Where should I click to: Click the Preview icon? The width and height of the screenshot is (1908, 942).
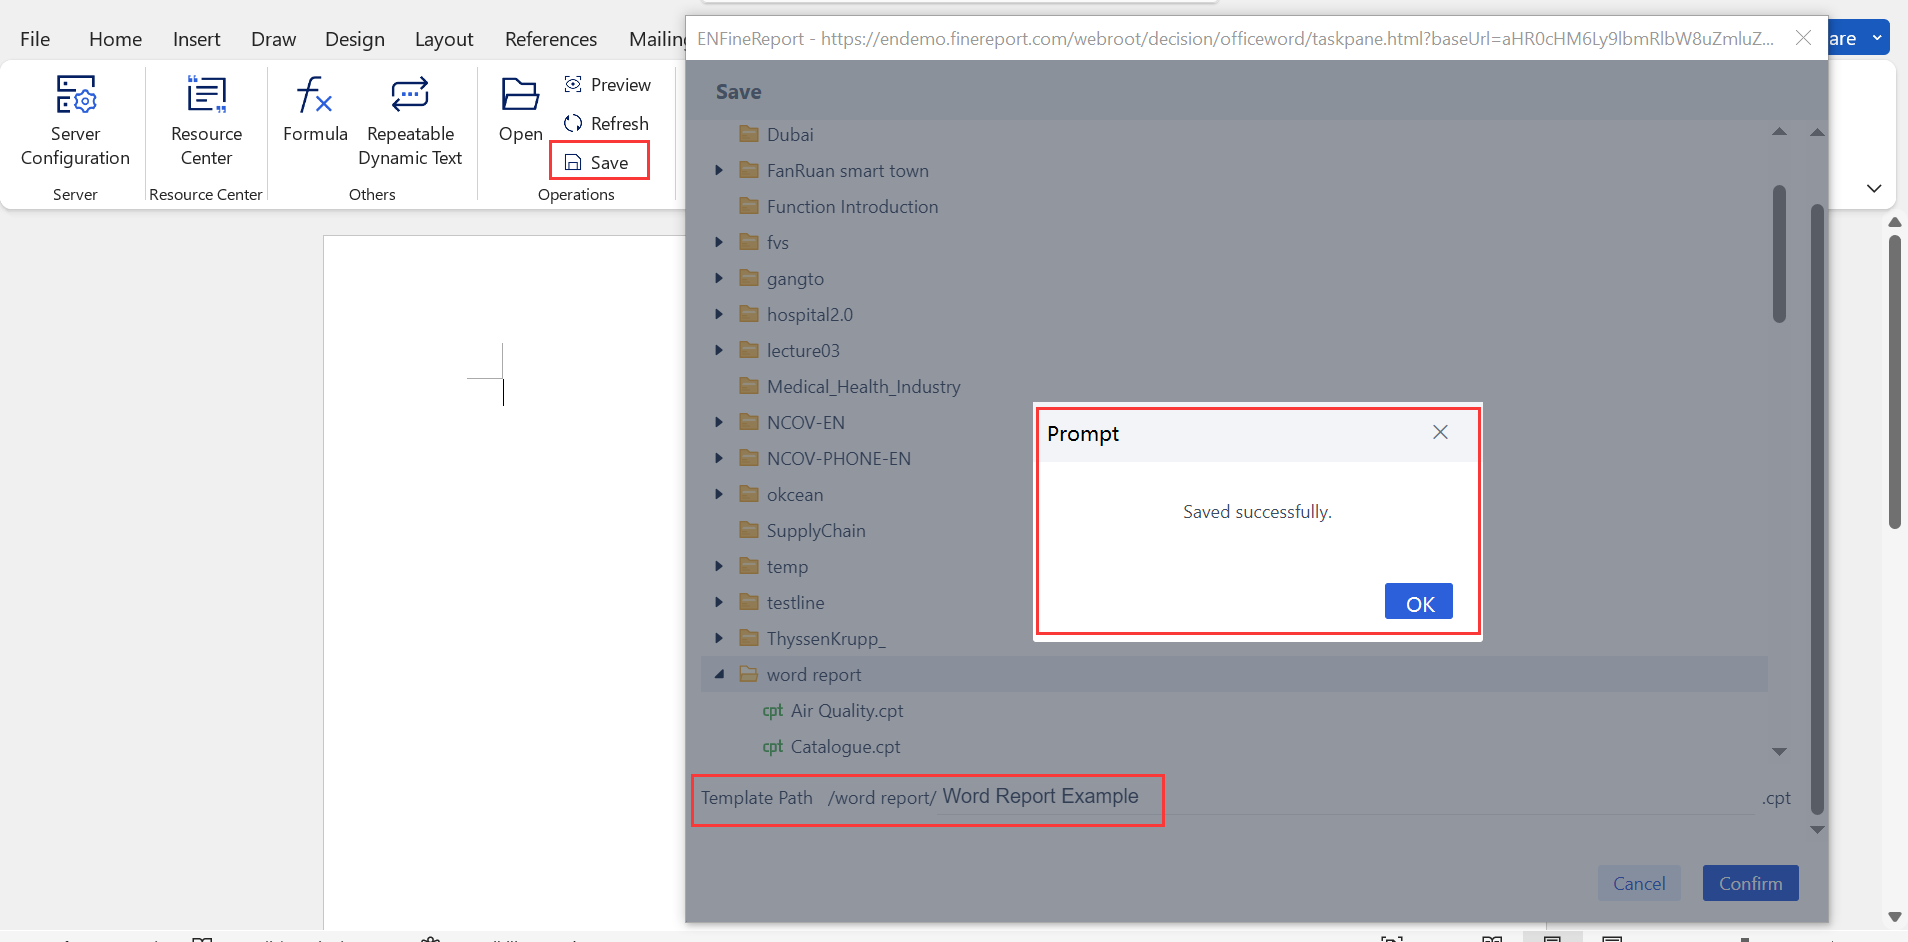coord(607,84)
